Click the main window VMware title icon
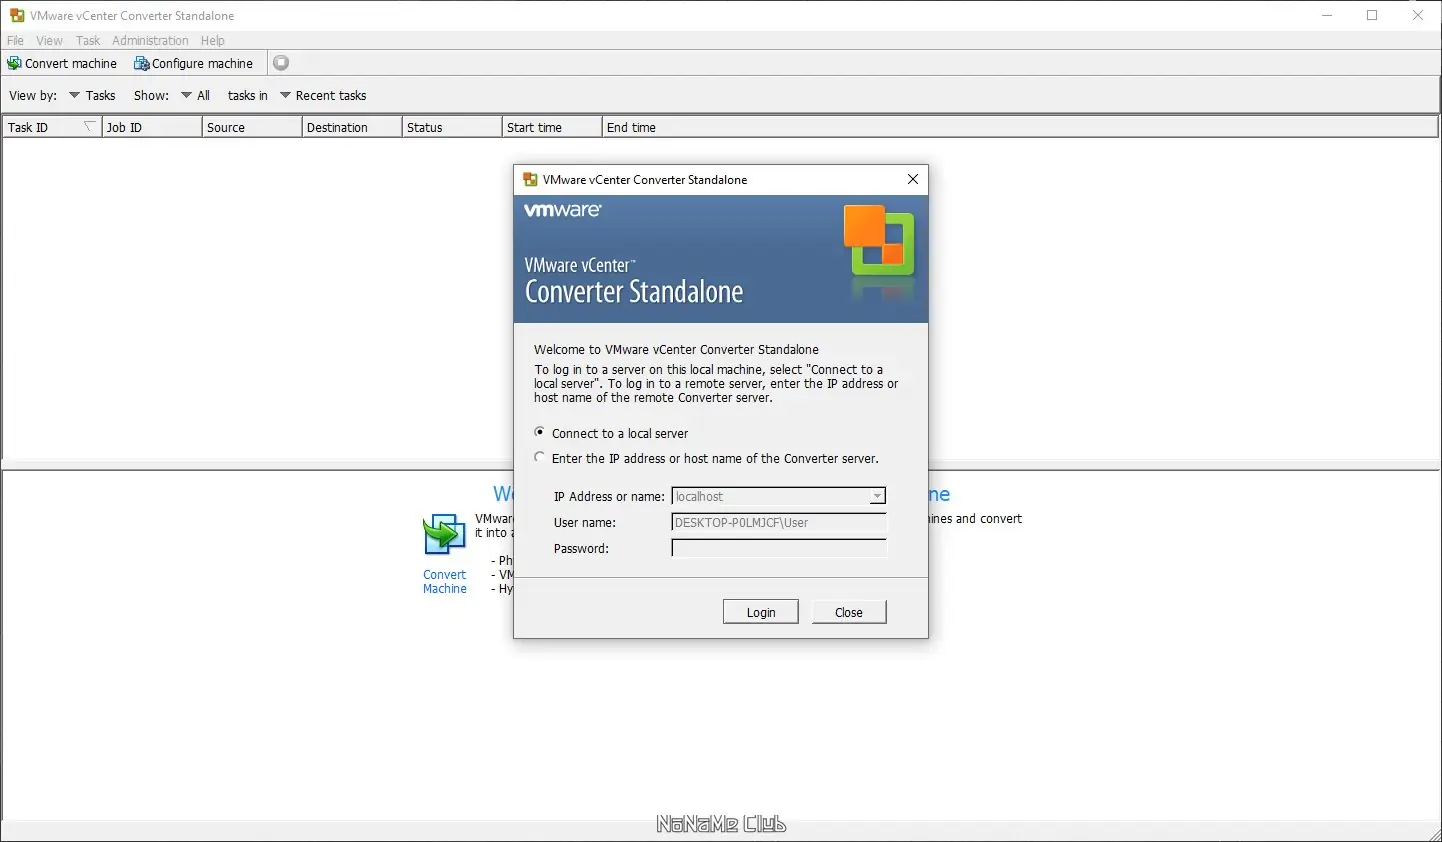 17,15
